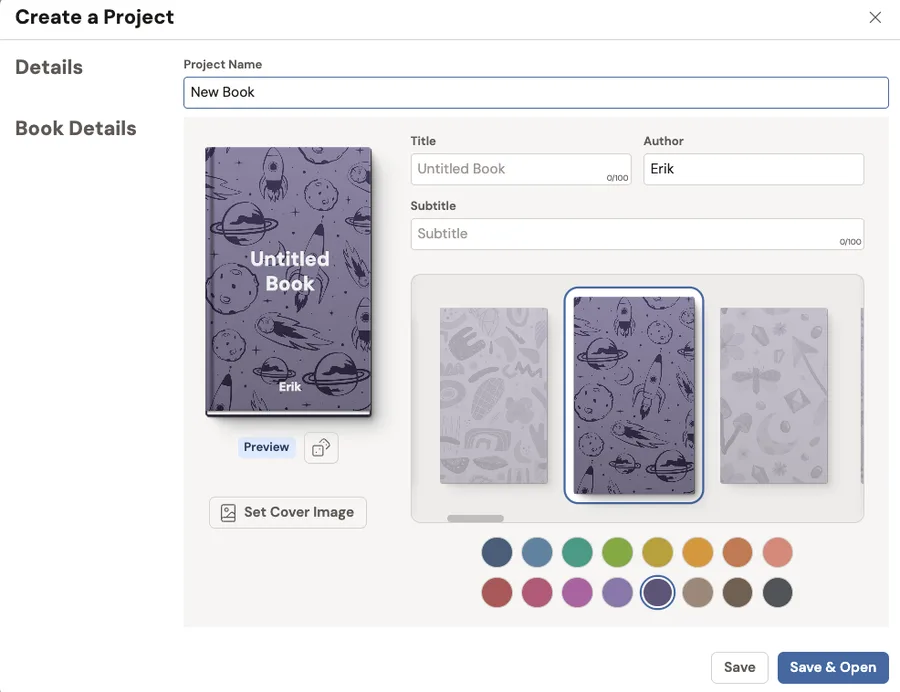
Task: Choose the amber orange color swatch
Action: pyautogui.click(x=697, y=553)
